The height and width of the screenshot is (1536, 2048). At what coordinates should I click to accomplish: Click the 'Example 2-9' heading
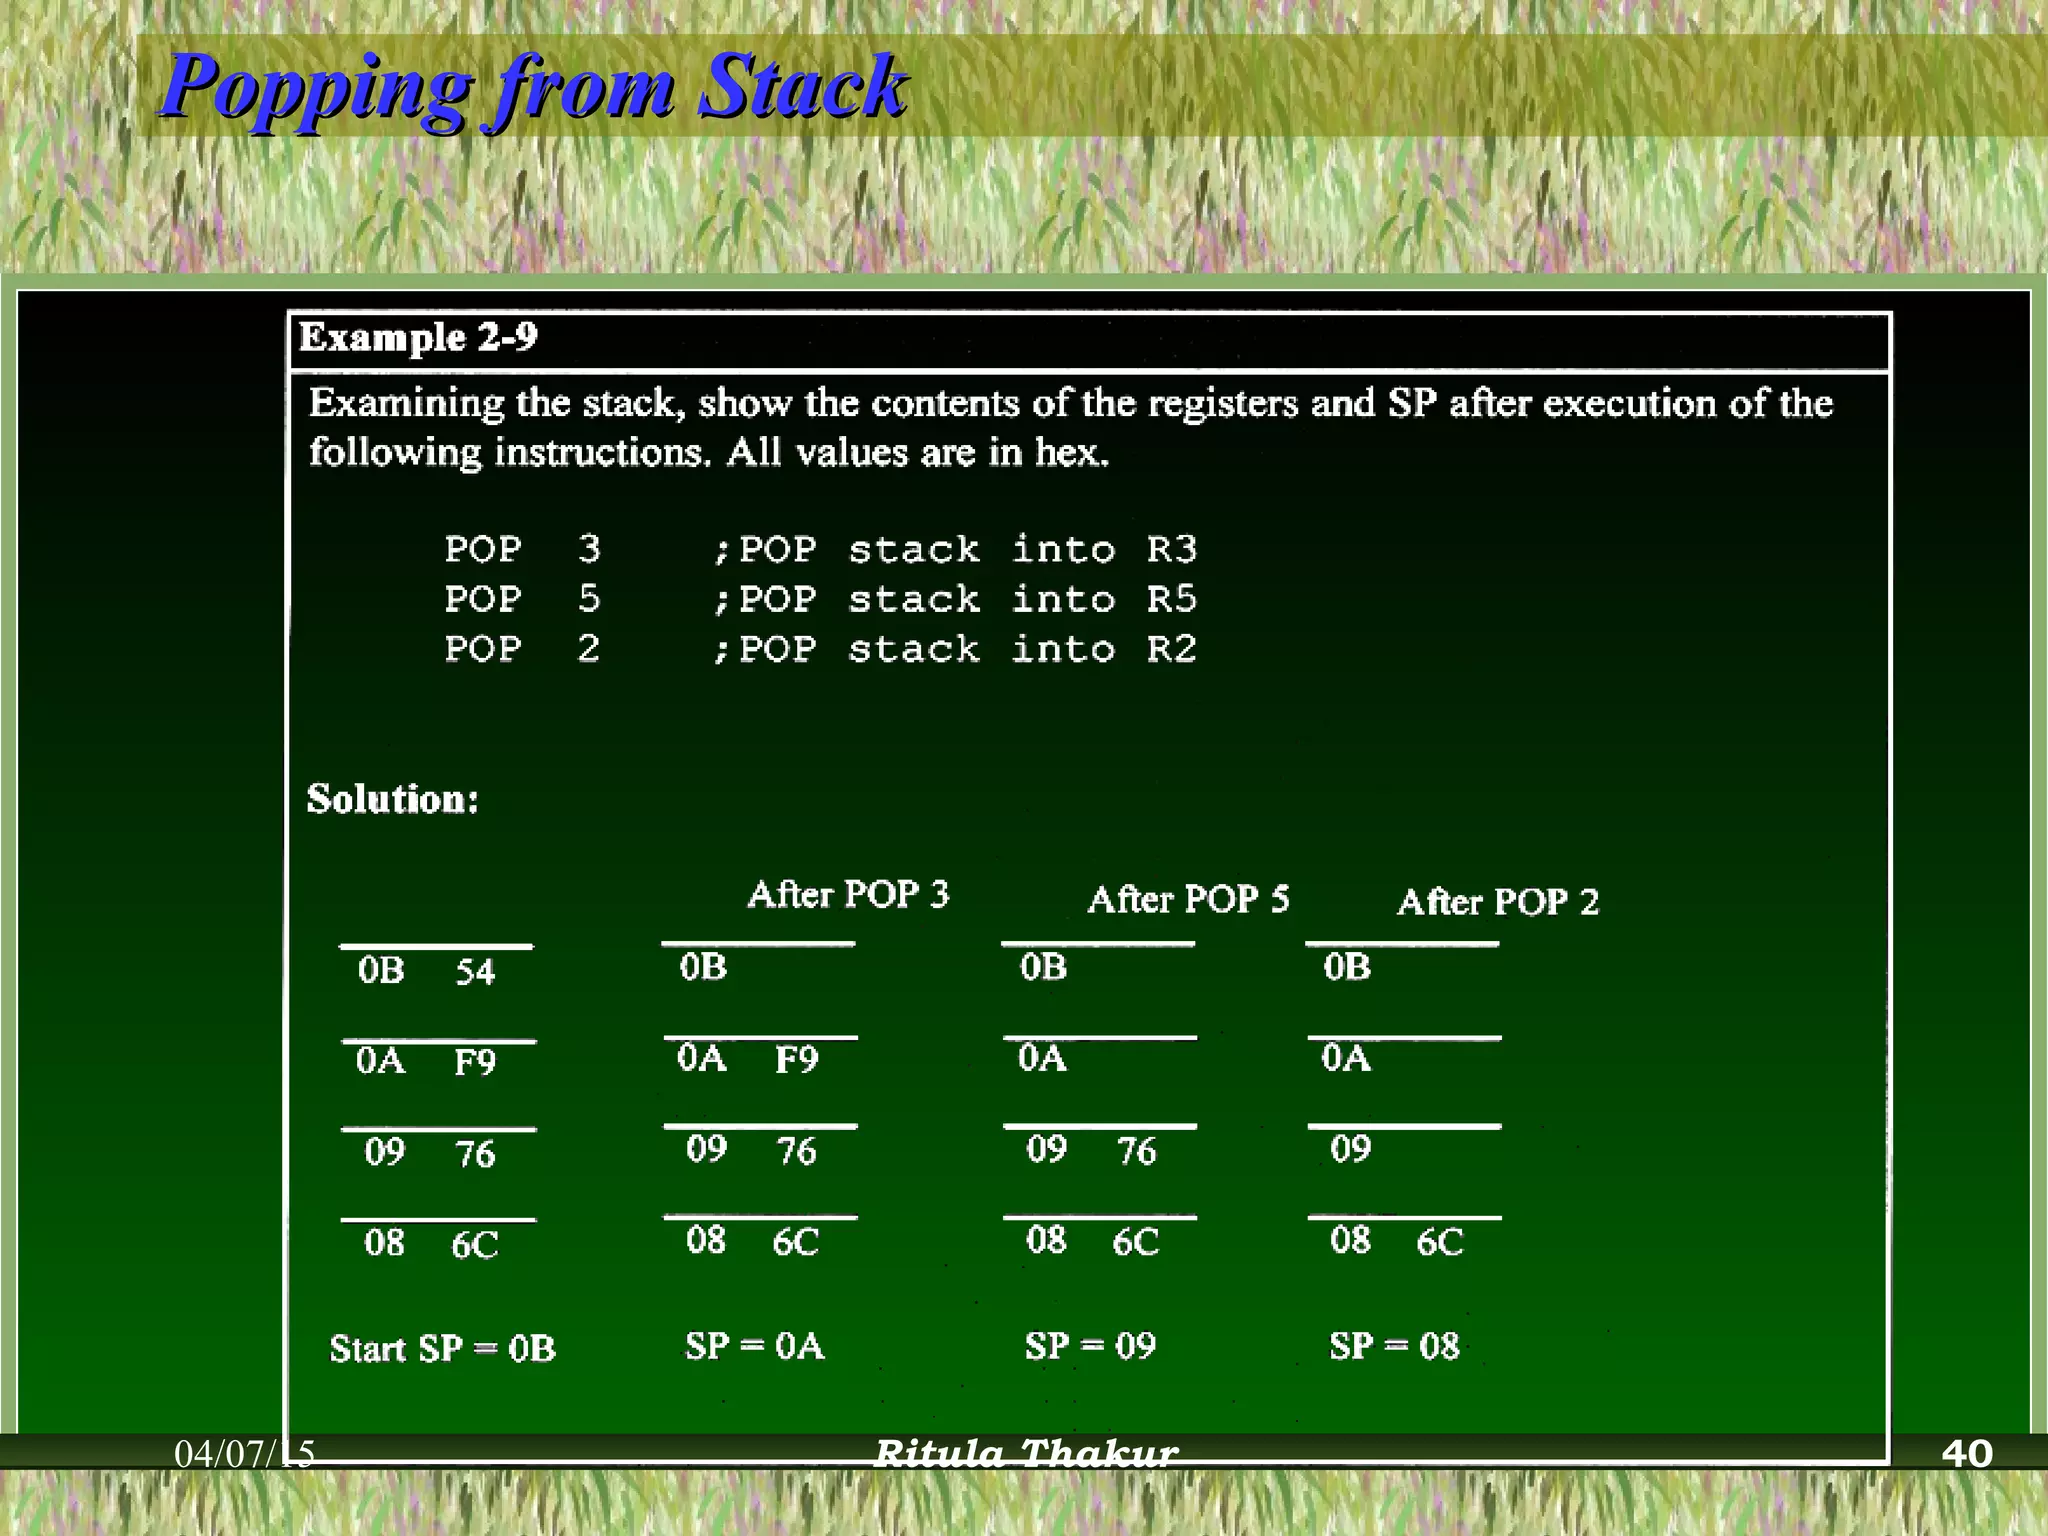[x=418, y=338]
